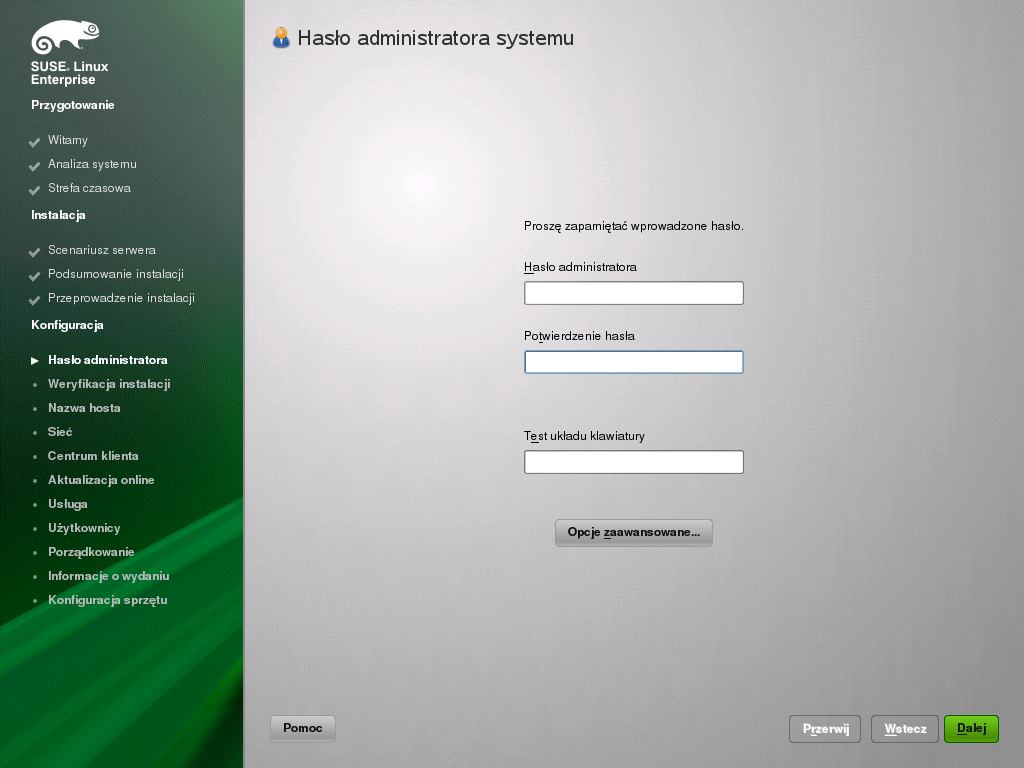
Task: Click the administrator user icon beside title
Action: (x=281, y=38)
